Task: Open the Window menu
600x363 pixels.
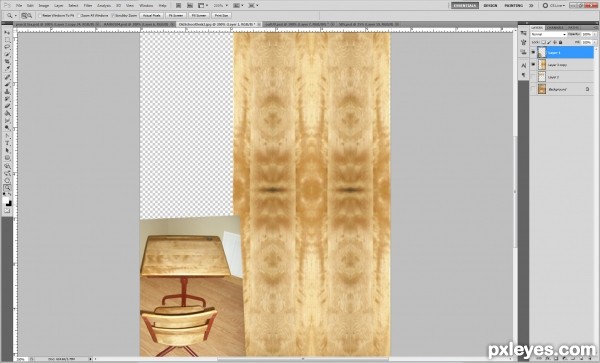Action: click(146, 6)
